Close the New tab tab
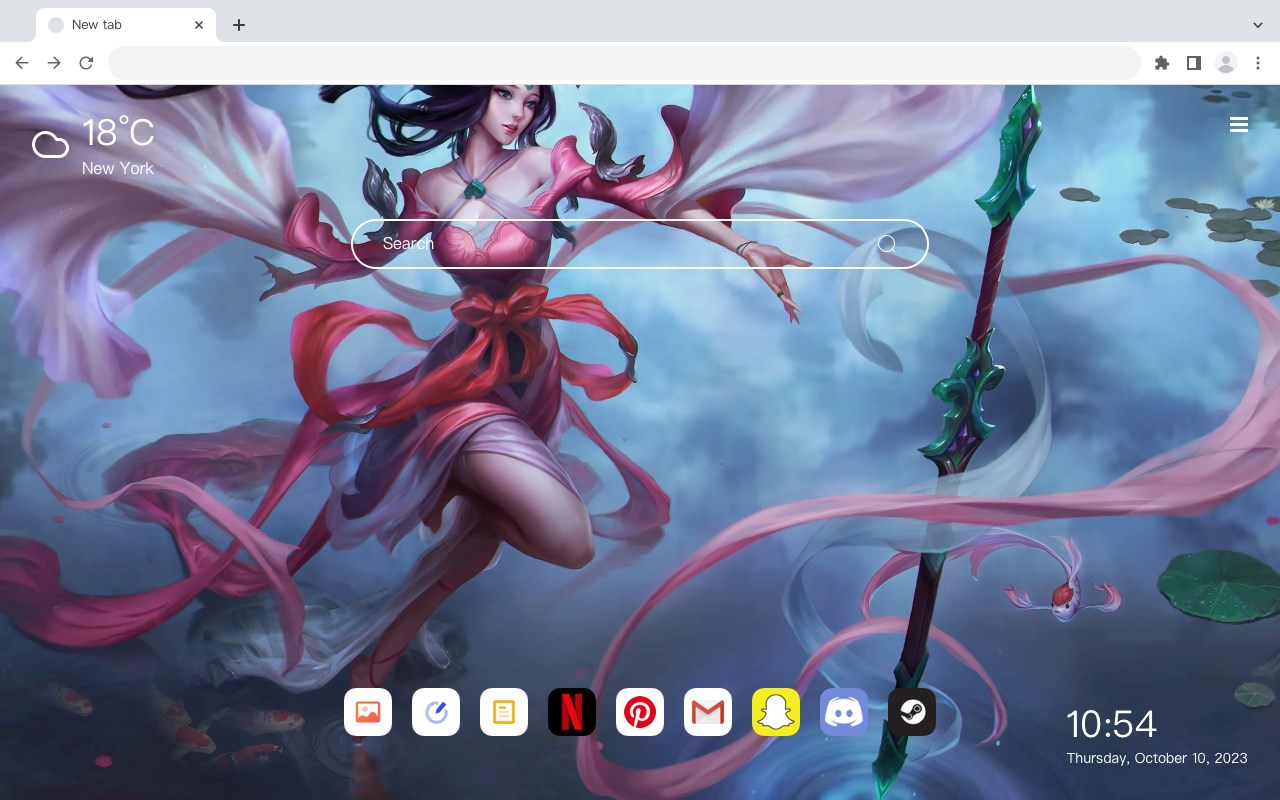The width and height of the screenshot is (1280, 800). click(x=199, y=25)
